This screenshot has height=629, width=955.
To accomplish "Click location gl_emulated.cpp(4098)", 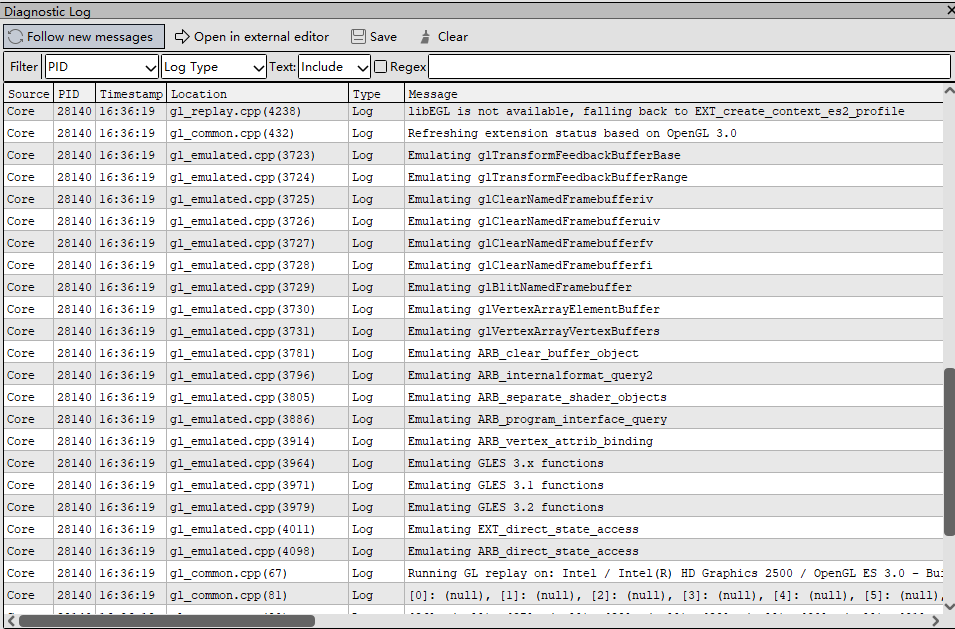I will click(x=242, y=551).
